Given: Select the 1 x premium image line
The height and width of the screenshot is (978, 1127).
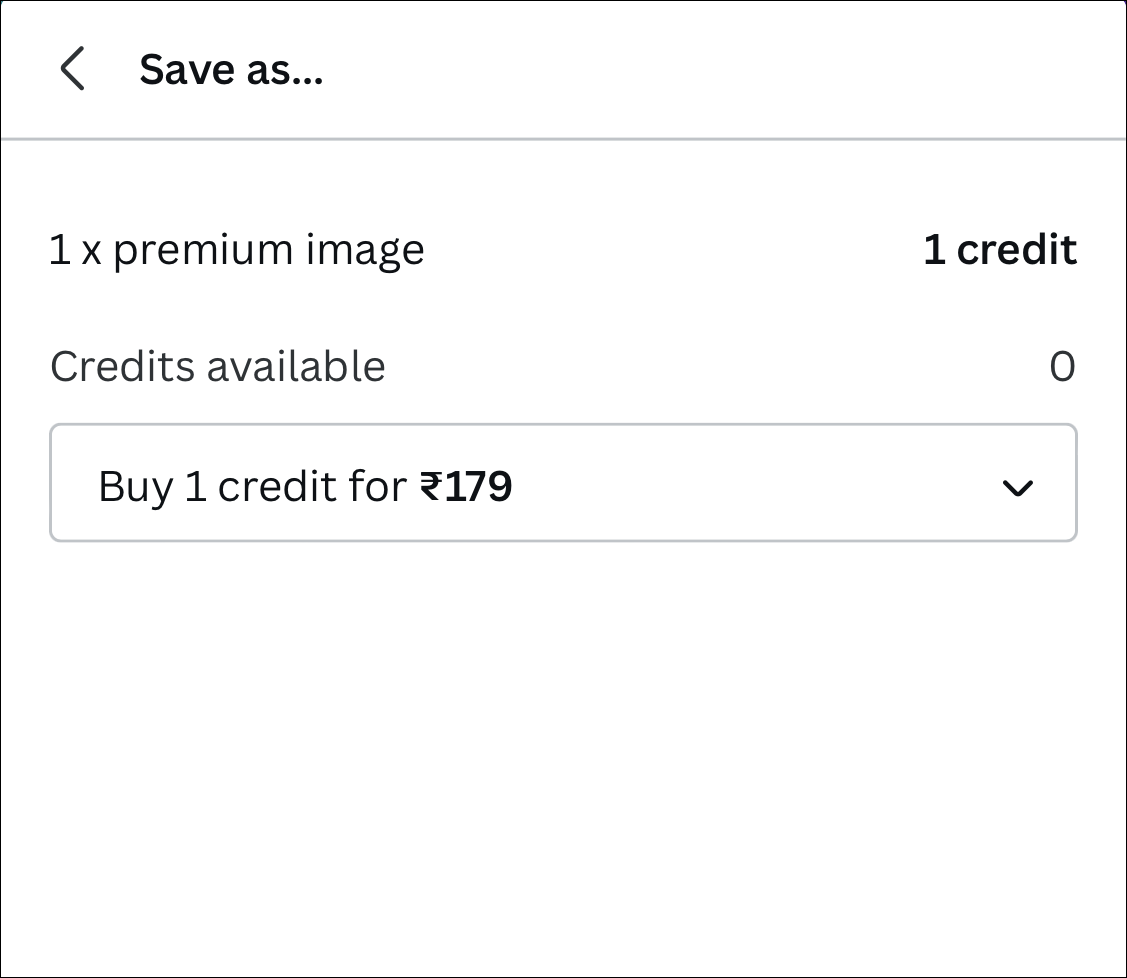Looking at the screenshot, I should pos(236,250).
